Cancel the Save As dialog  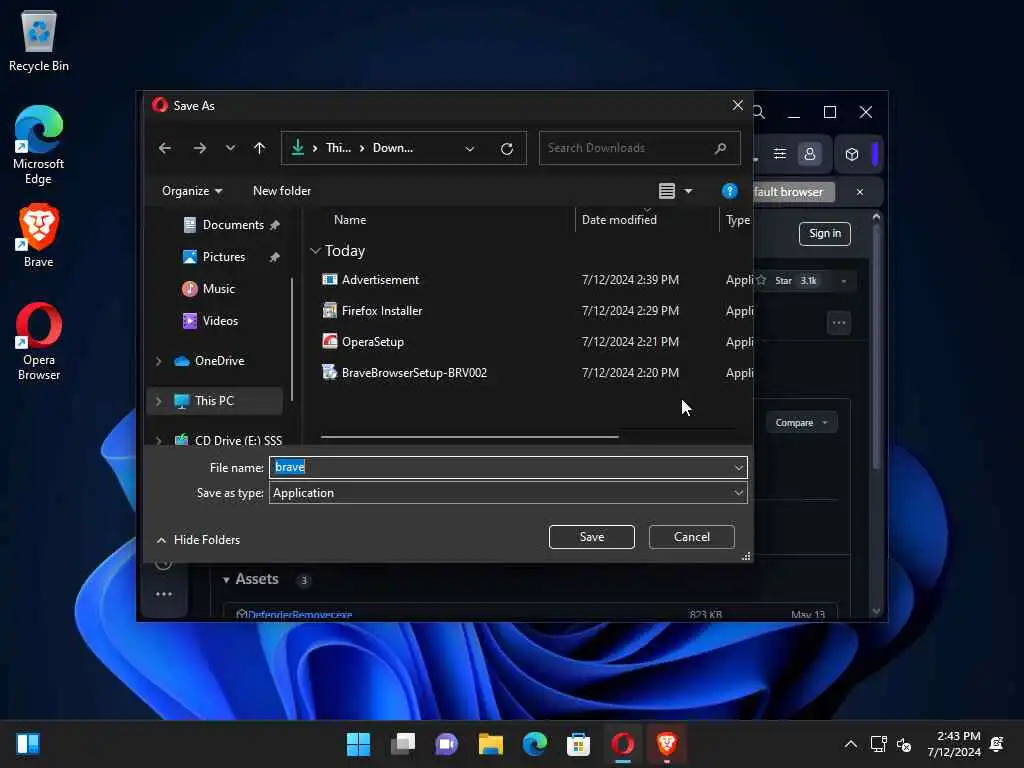tap(692, 537)
